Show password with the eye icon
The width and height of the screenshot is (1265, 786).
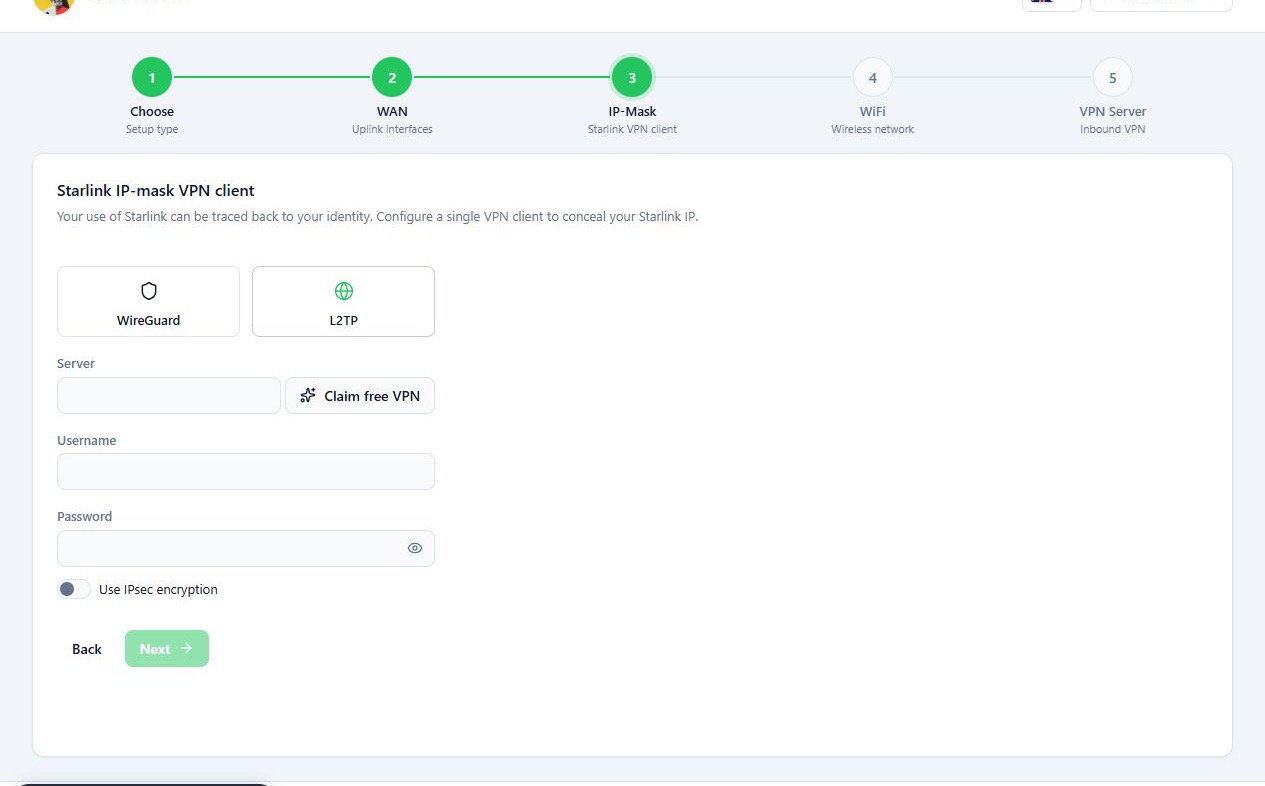coord(415,548)
